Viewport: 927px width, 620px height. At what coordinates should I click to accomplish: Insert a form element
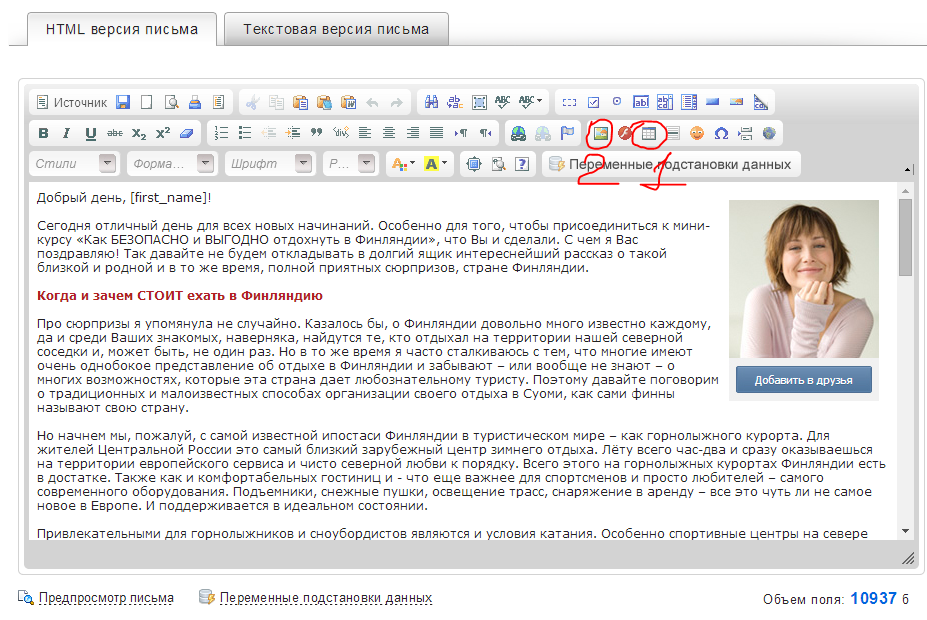[569, 102]
